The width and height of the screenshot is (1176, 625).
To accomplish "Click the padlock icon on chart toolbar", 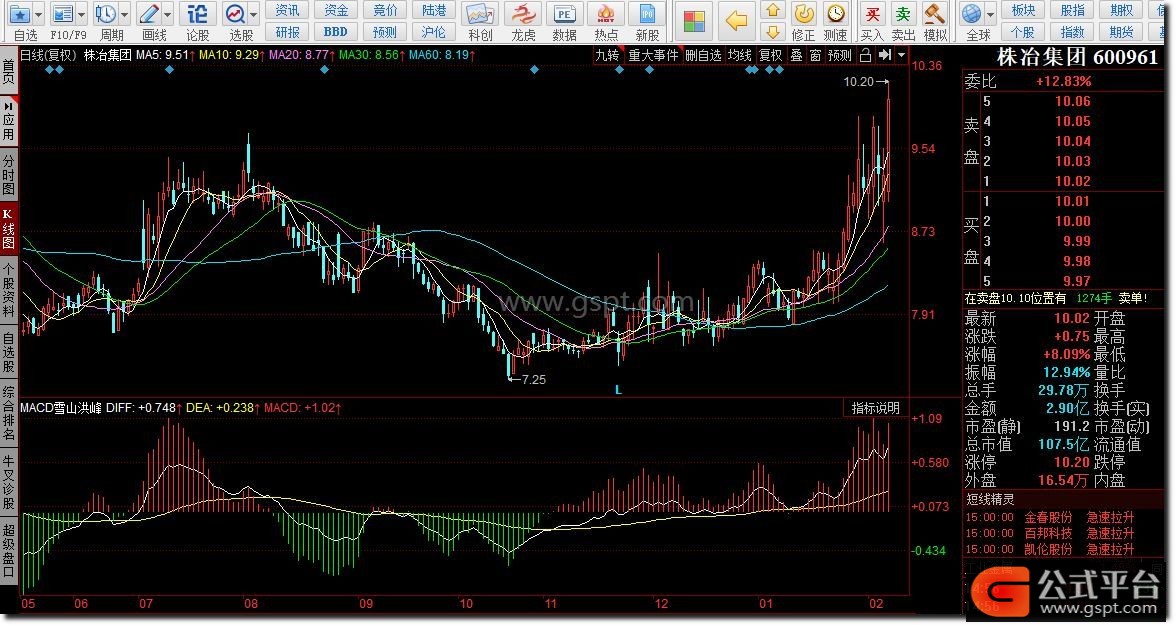I will (x=866, y=55).
